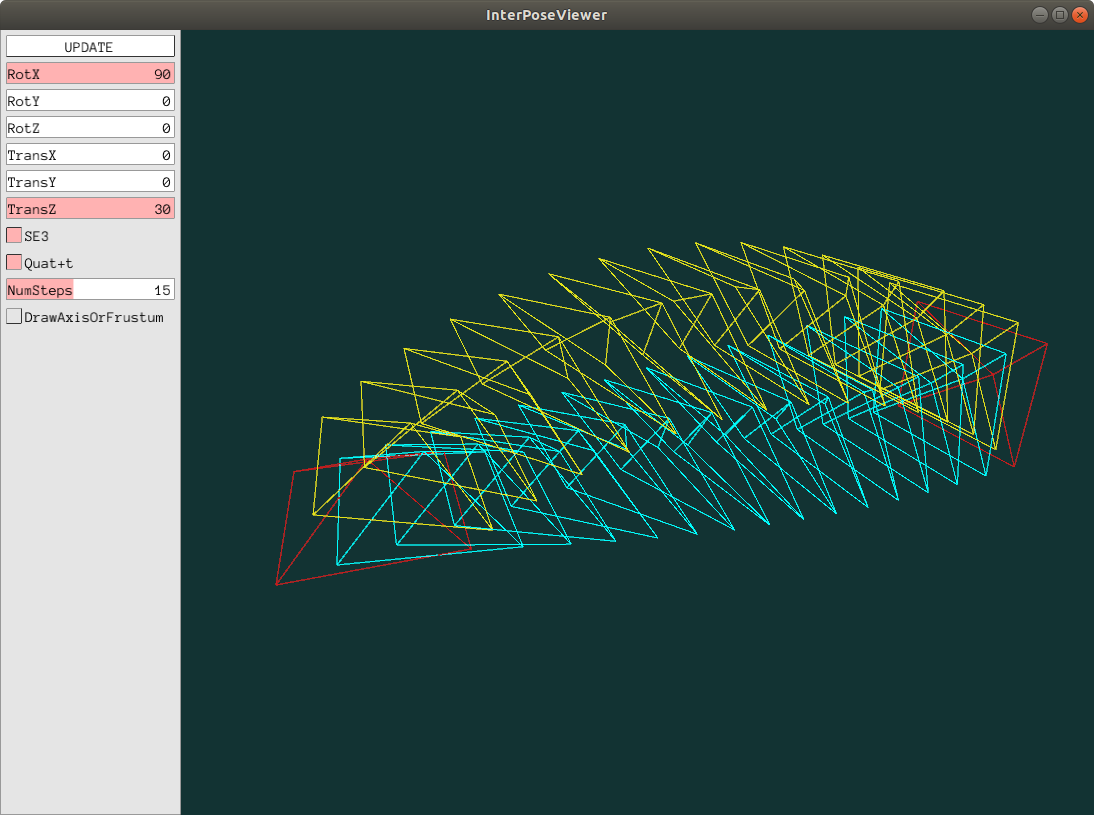Toggle the SE3 checkbox
Screen dimensions: 1094x815
point(14,235)
